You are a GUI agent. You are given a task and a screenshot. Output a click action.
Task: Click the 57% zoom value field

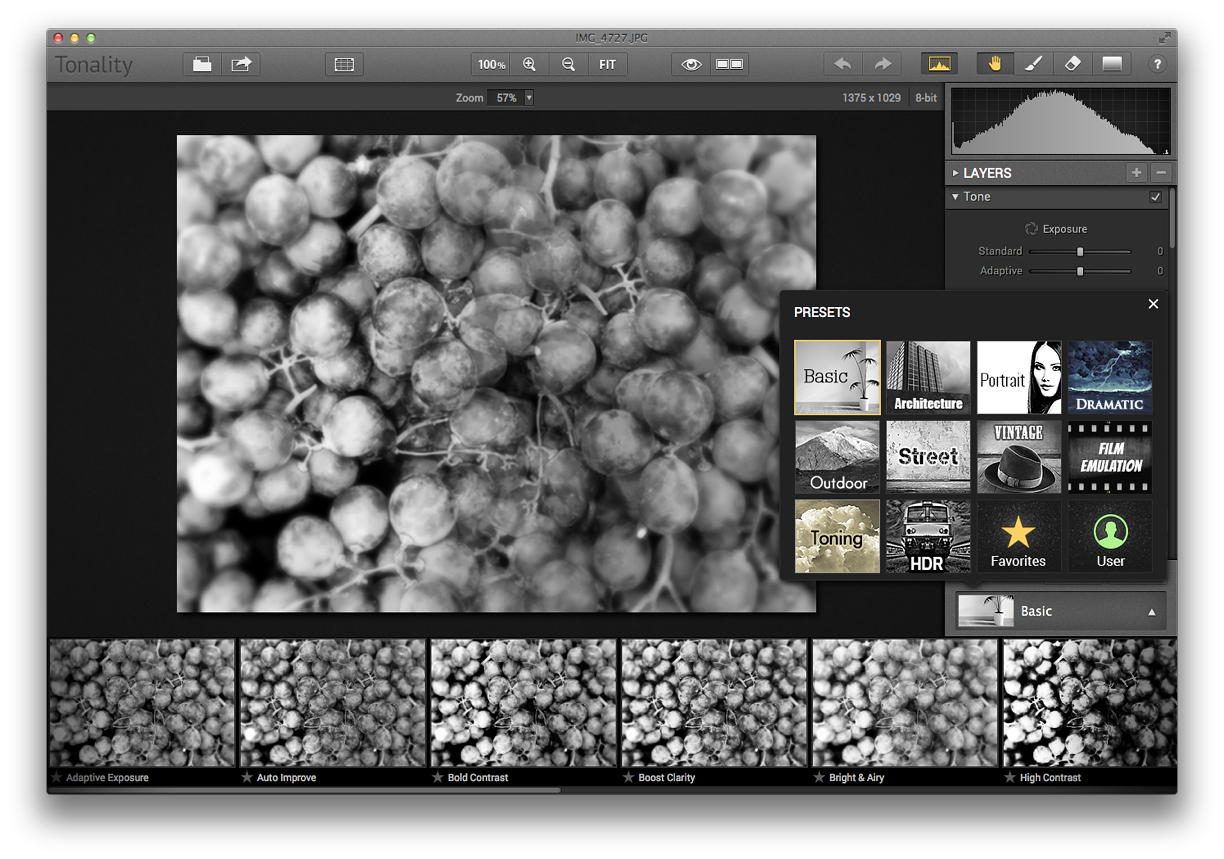coord(506,98)
